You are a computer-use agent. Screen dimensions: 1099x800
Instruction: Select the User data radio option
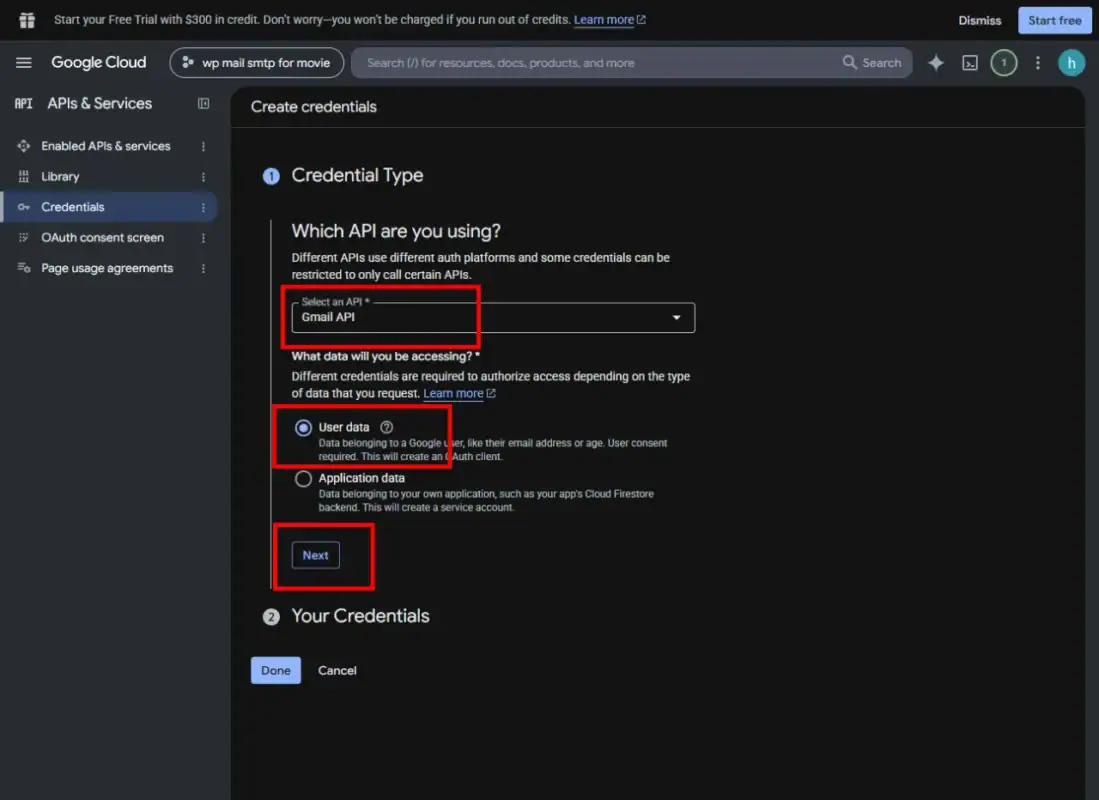[303, 428]
